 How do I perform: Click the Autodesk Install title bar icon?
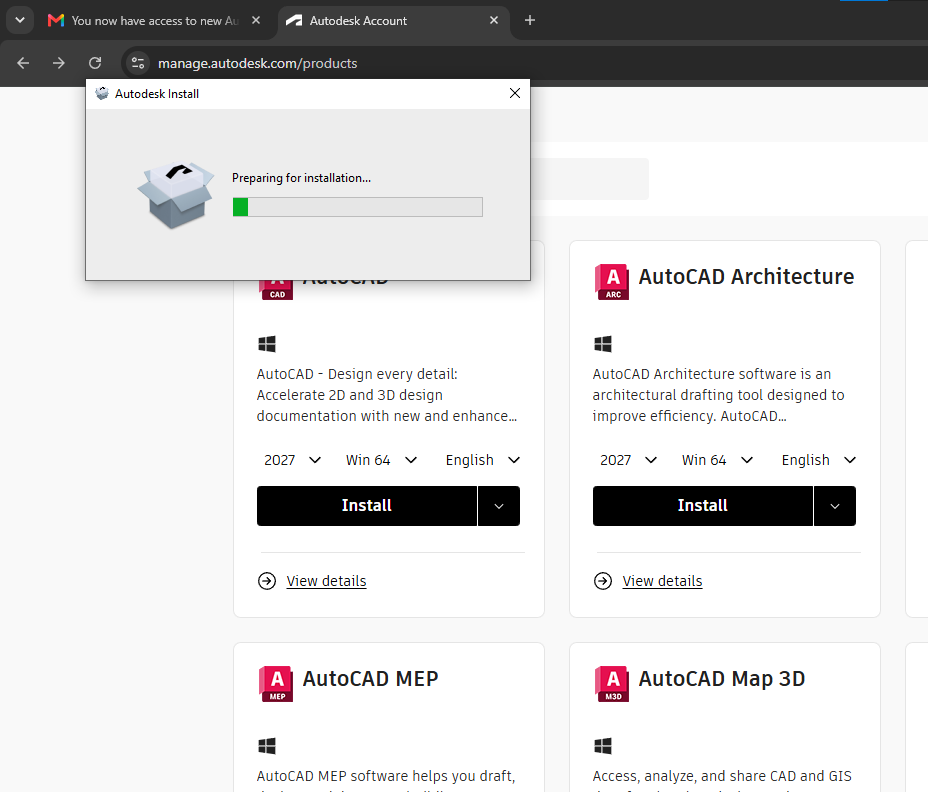click(102, 94)
